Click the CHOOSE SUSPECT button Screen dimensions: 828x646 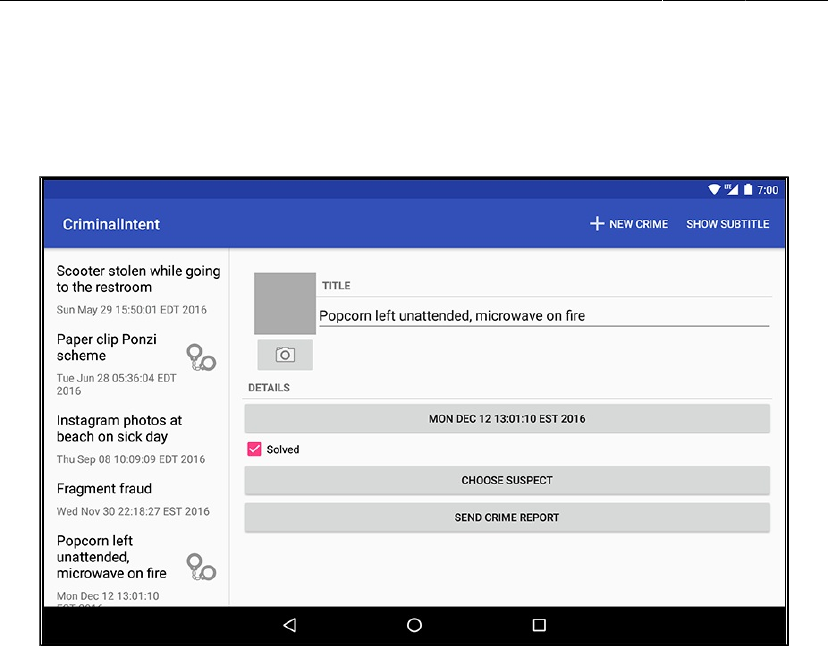coord(507,480)
